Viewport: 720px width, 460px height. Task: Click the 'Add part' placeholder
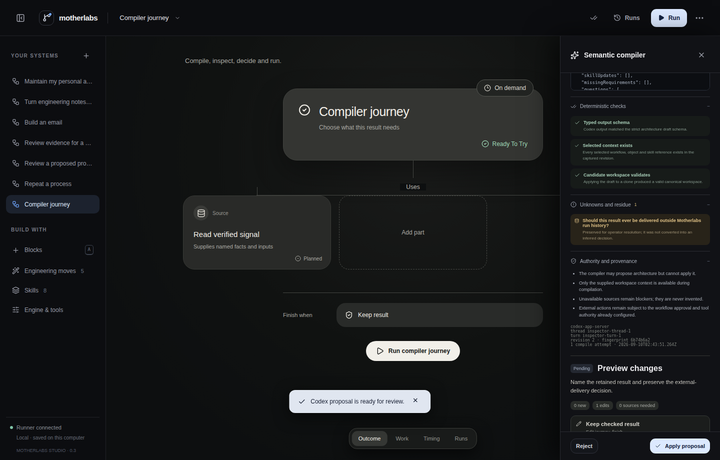(x=413, y=233)
